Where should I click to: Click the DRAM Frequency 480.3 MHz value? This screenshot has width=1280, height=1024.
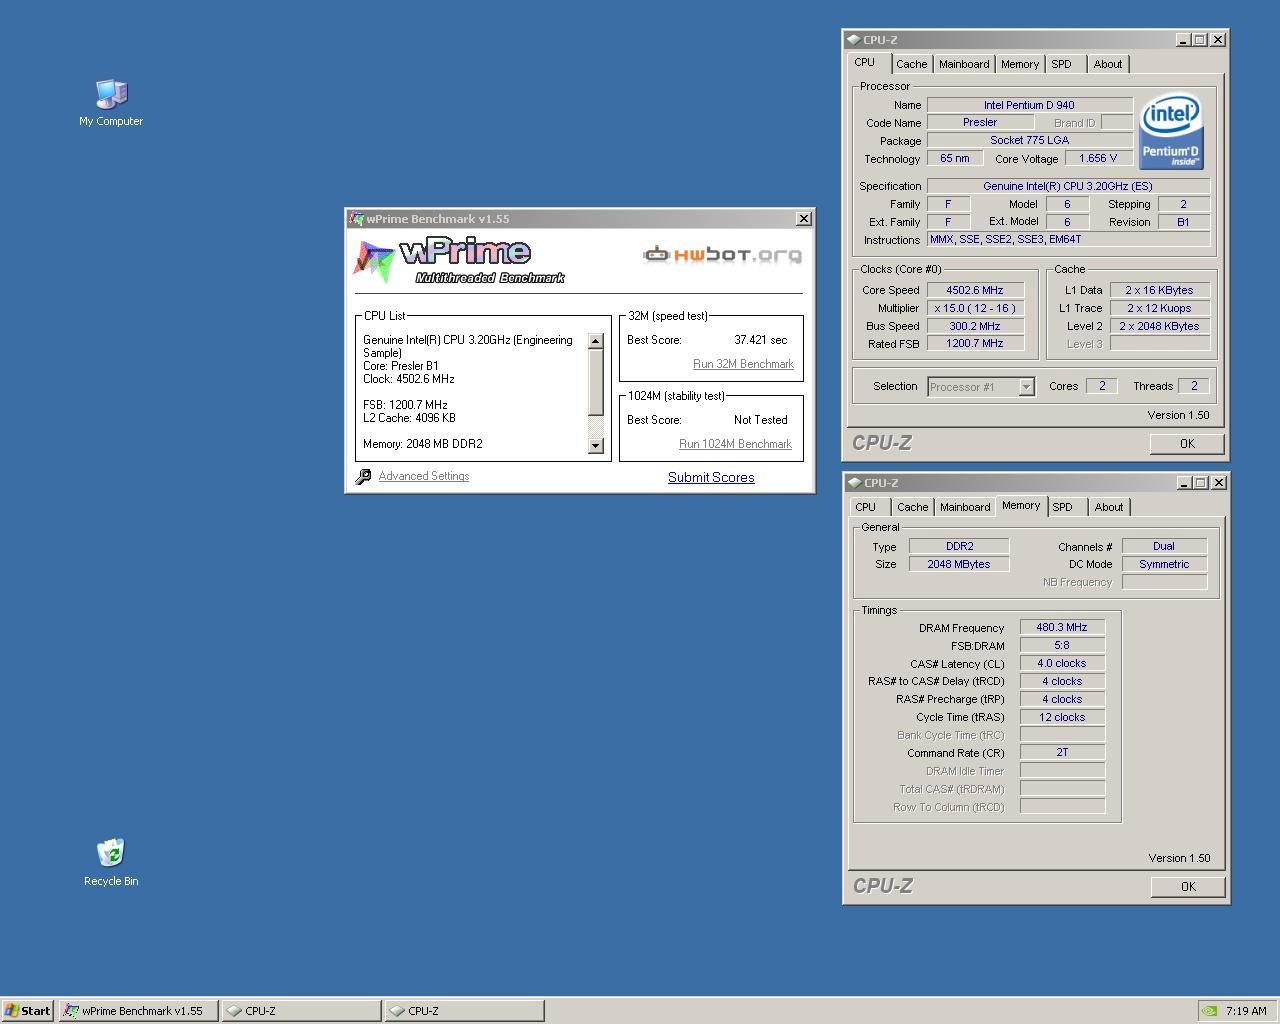tap(1062, 628)
